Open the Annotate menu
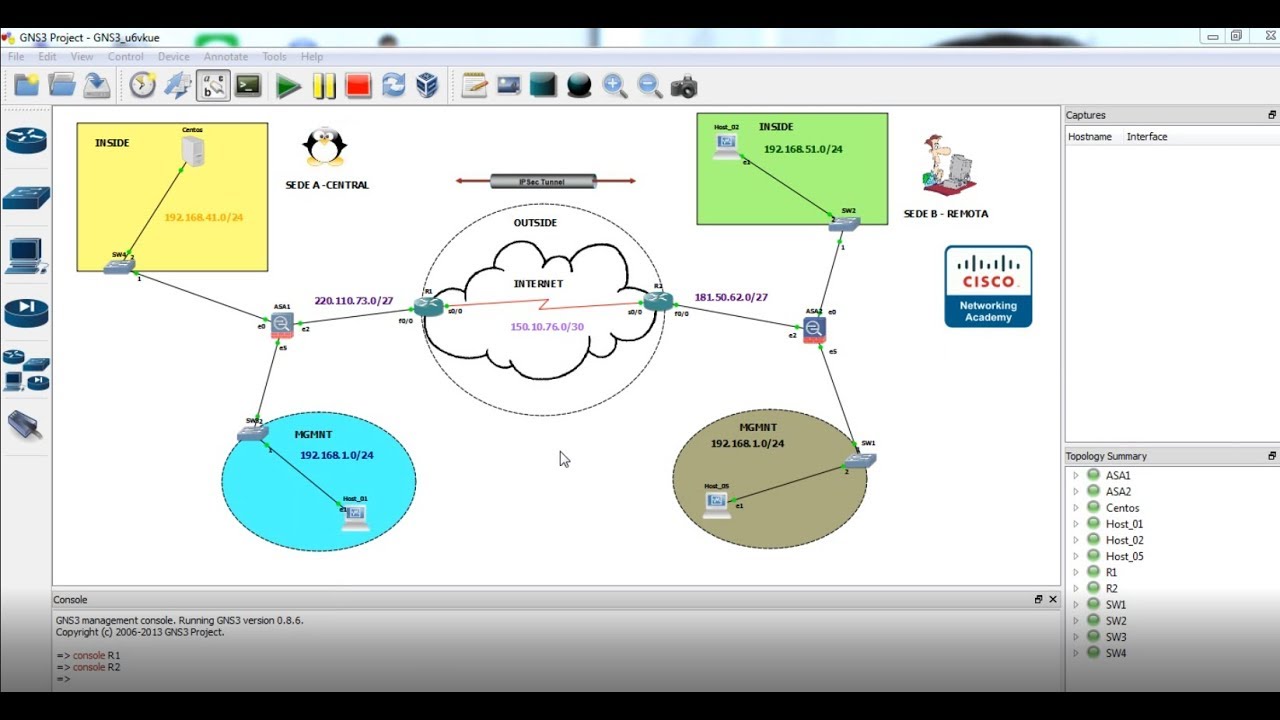This screenshot has width=1280, height=720. click(226, 57)
